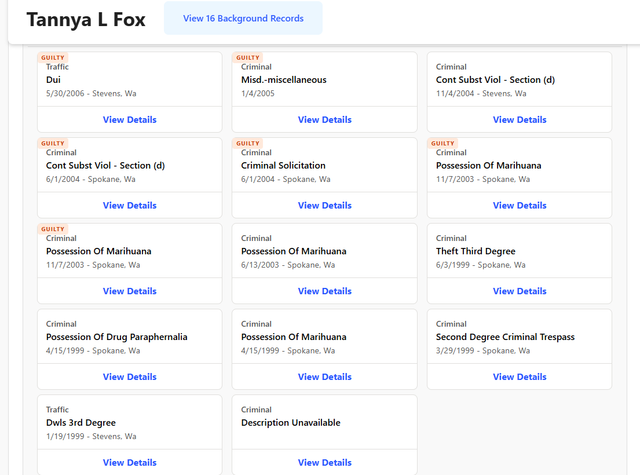Image resolution: width=640 pixels, height=475 pixels.
Task: Click the Possession Of Drug Paraphernalia title
Action: point(117,337)
